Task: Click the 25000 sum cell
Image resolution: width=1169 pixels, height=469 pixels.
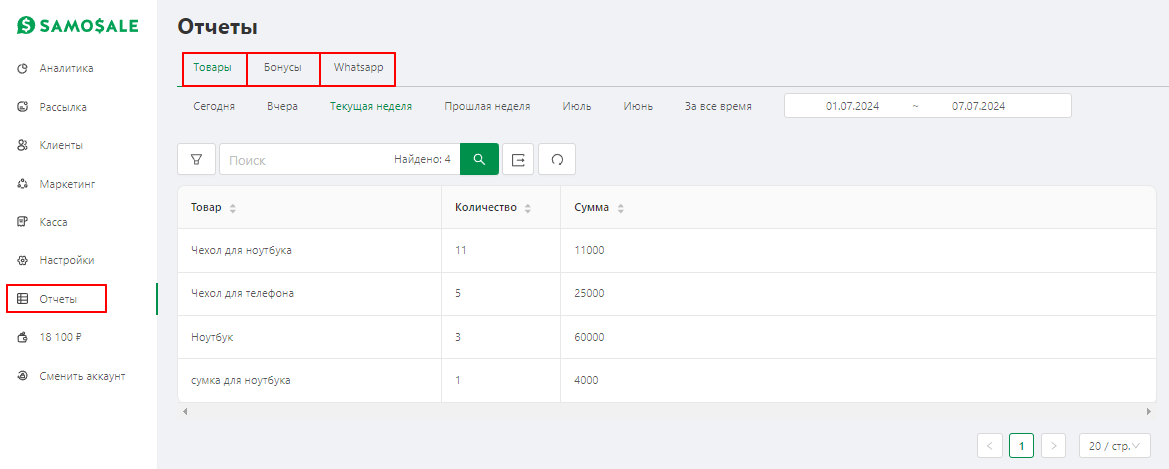Action: (x=858, y=294)
